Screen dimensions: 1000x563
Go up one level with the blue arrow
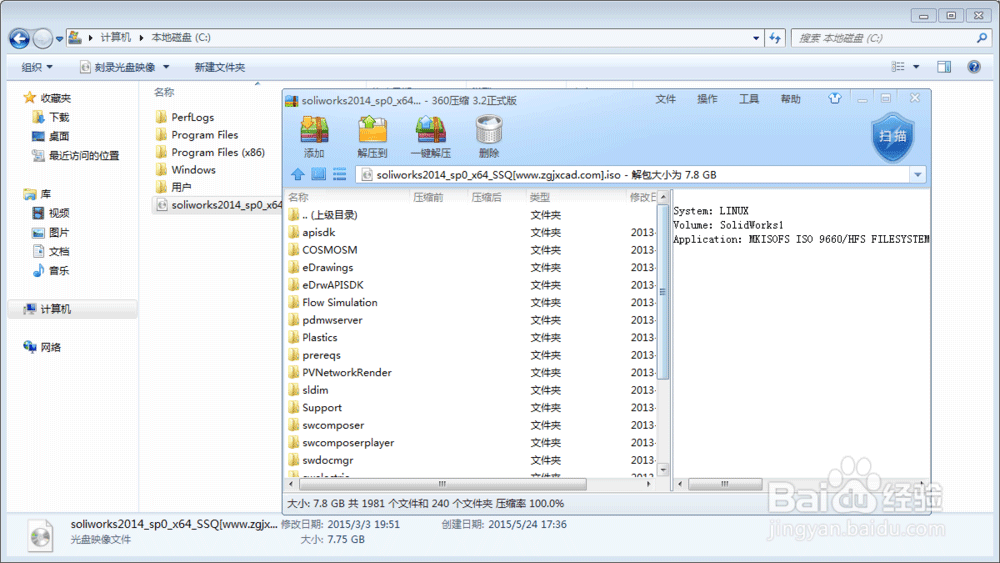point(298,174)
